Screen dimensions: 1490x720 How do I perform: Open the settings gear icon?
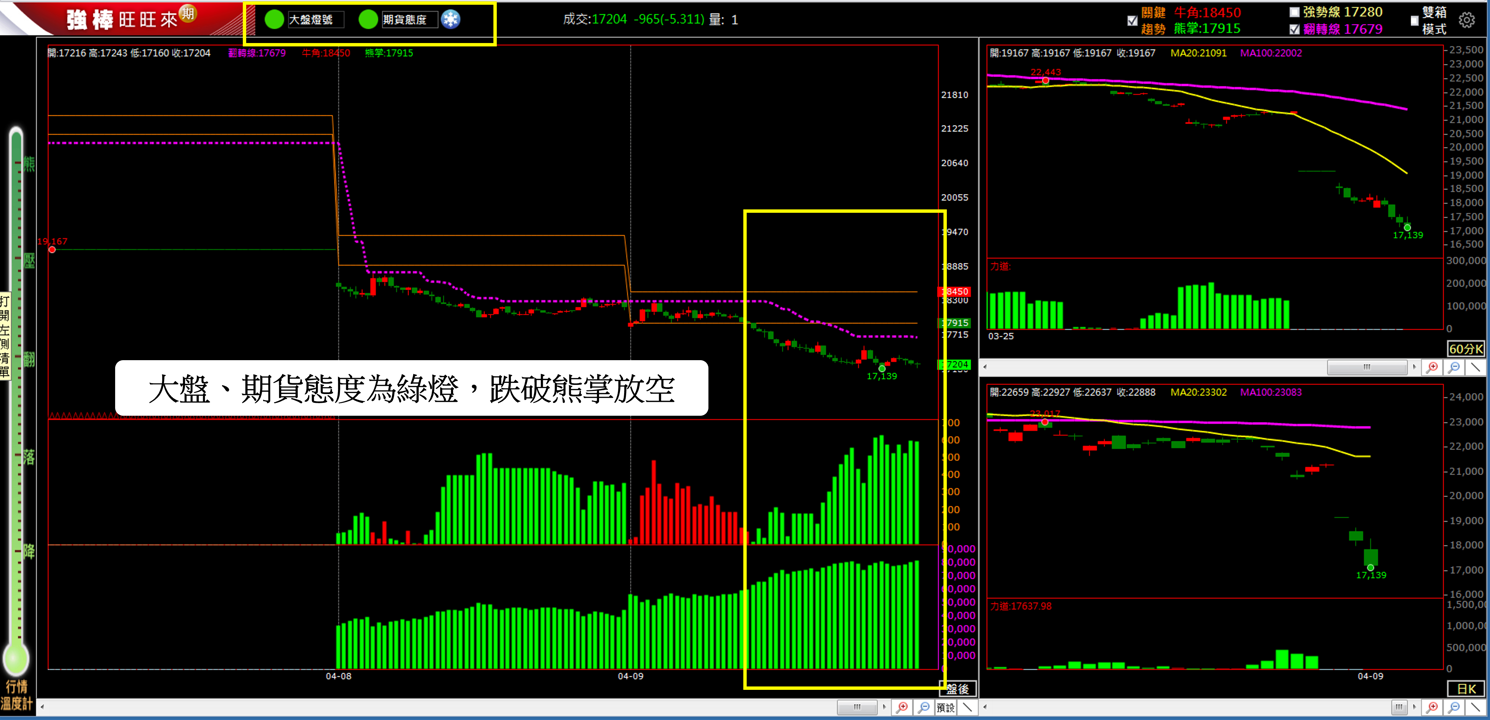1467,20
